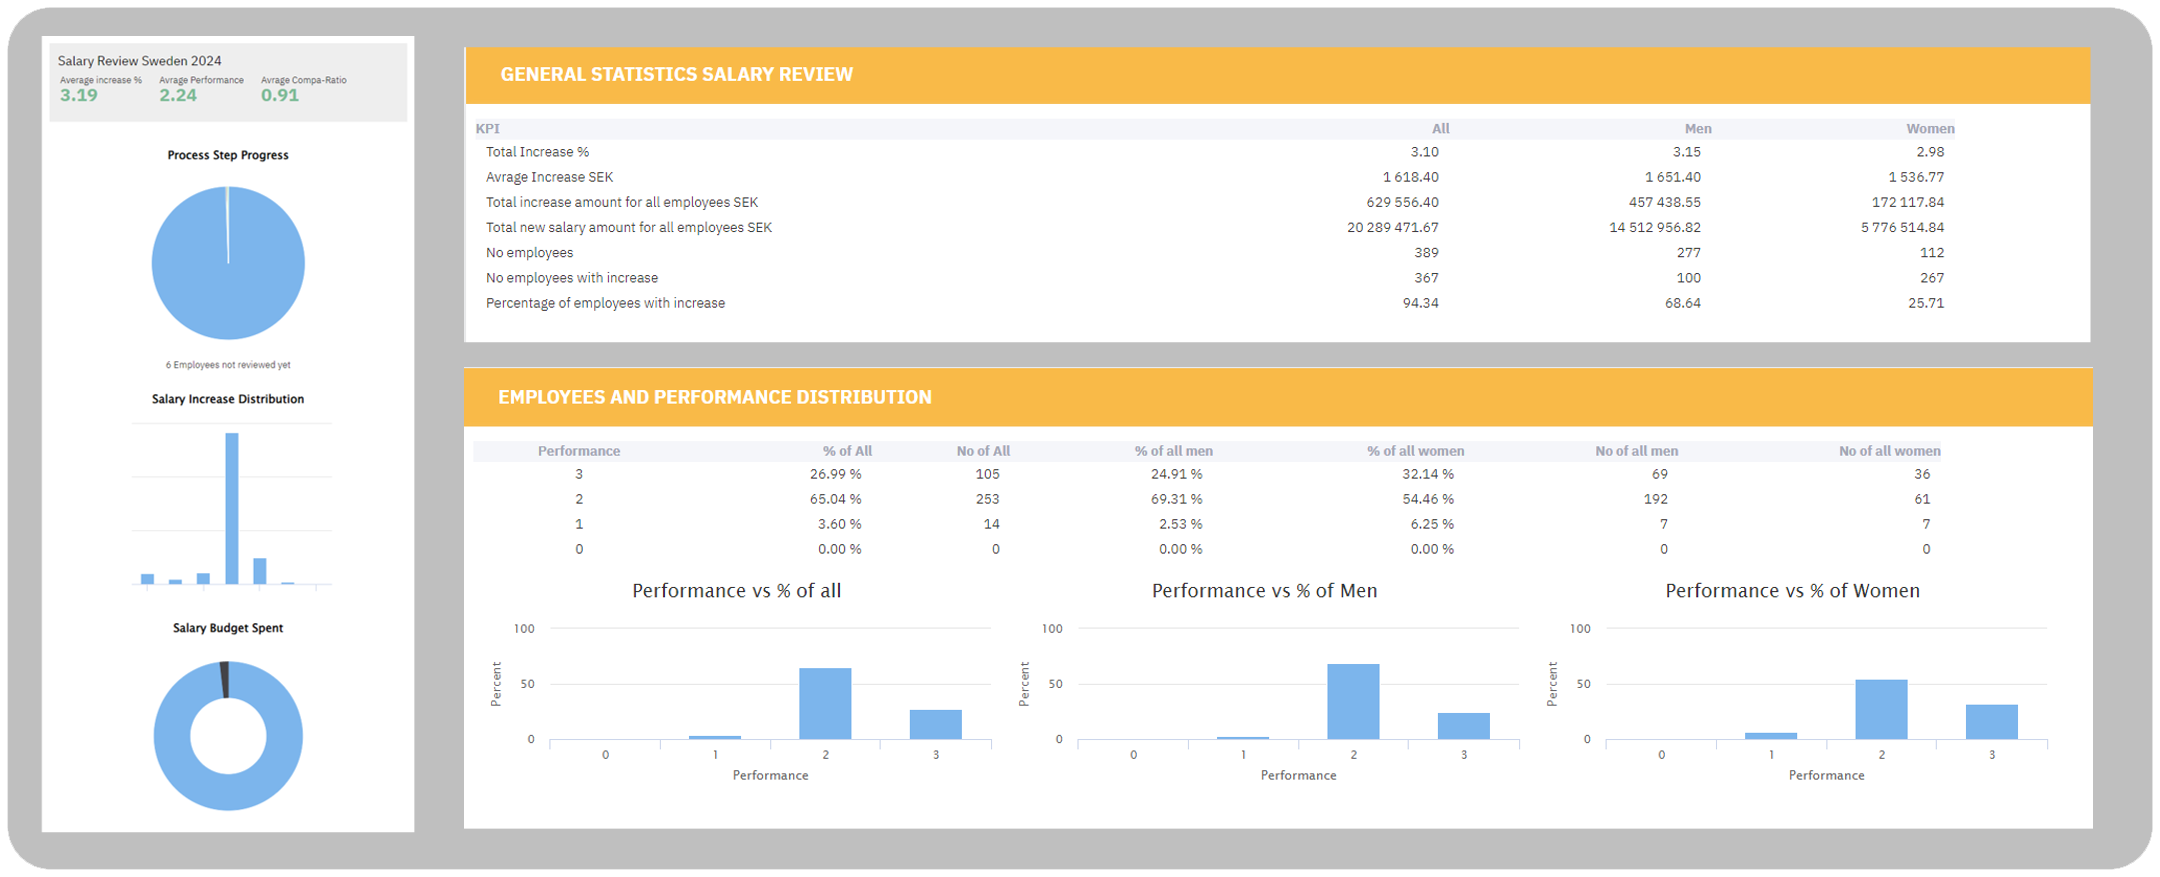Click the percentage with increase 94.34

point(1420,303)
